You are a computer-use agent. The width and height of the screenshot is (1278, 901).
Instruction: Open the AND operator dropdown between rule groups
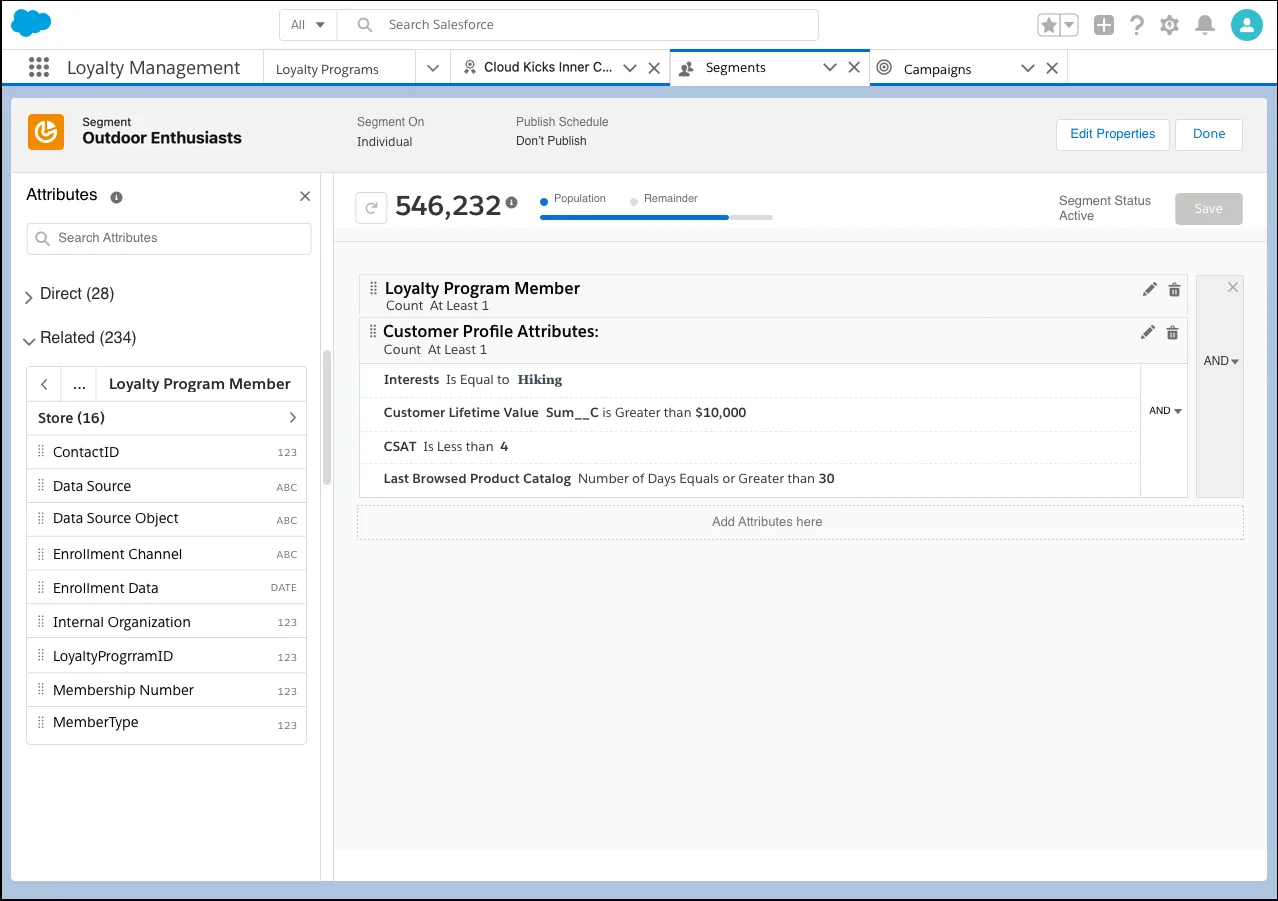point(1219,360)
